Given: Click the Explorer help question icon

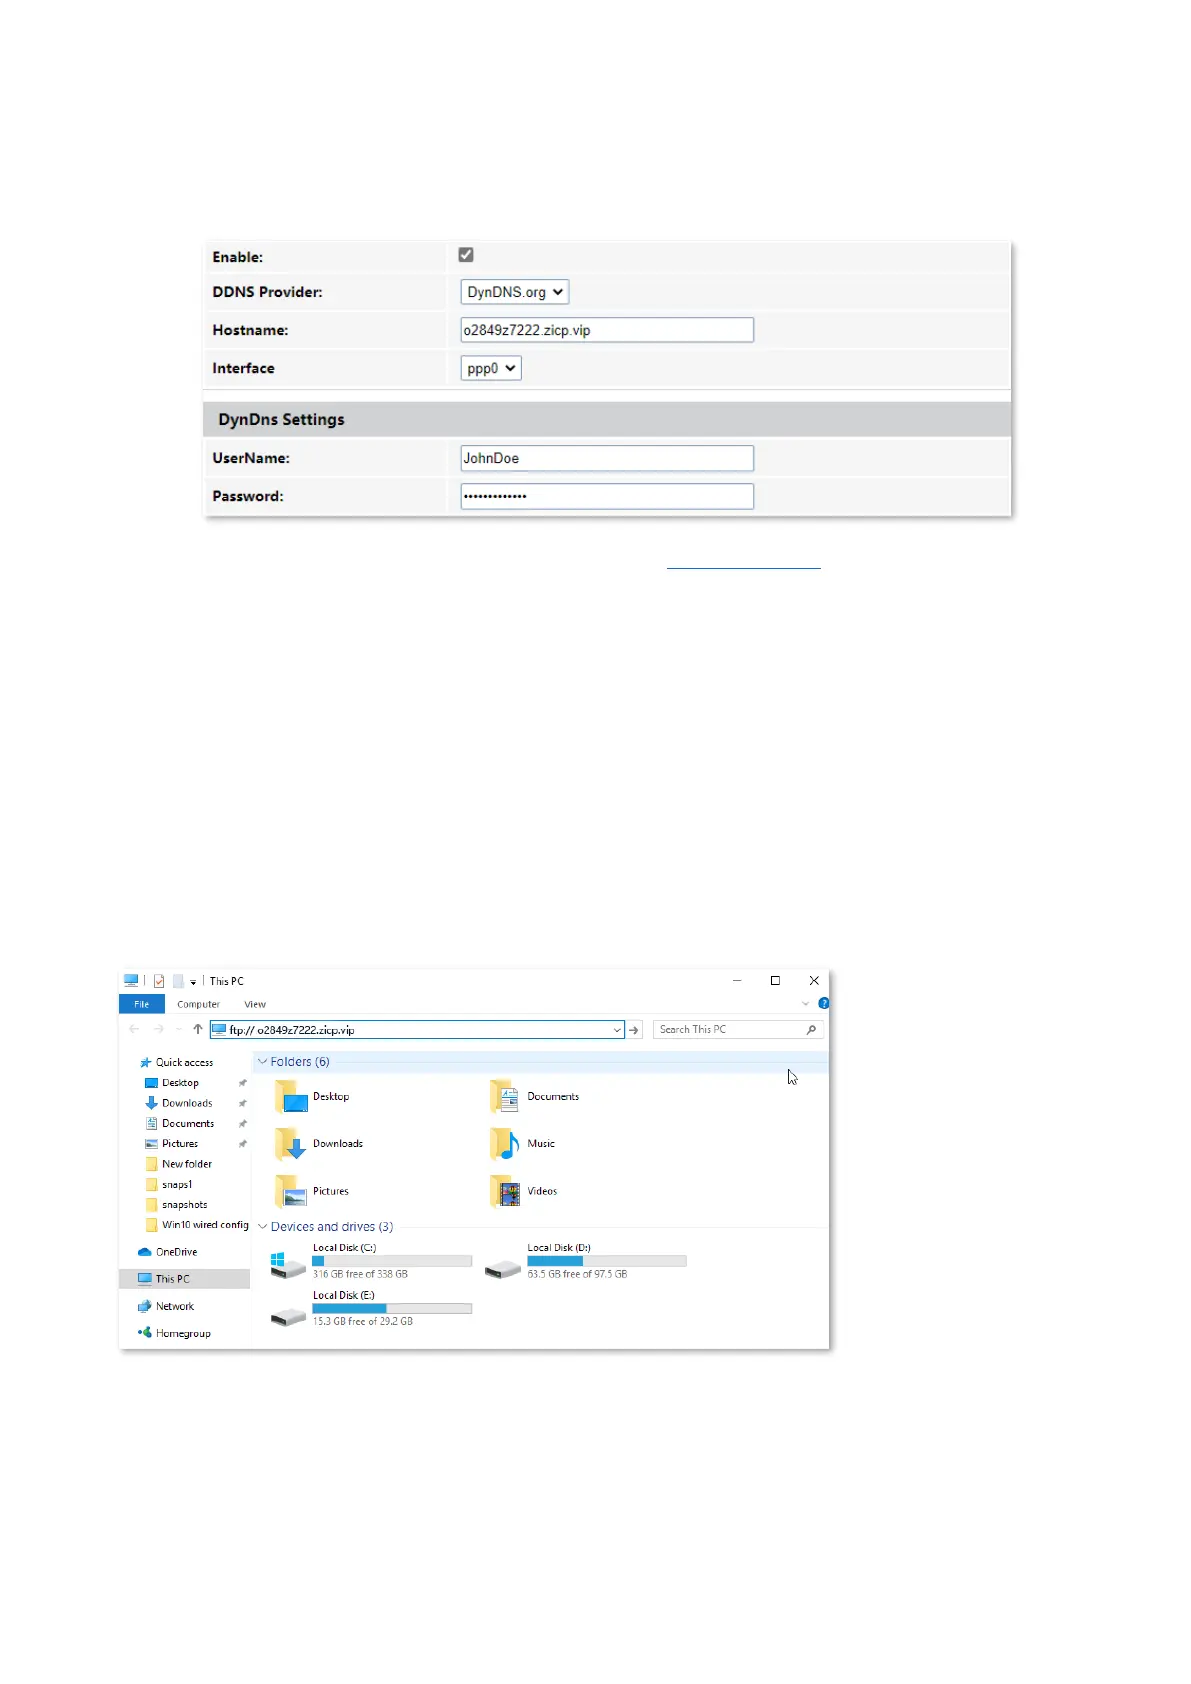Looking at the screenshot, I should point(824,1003).
